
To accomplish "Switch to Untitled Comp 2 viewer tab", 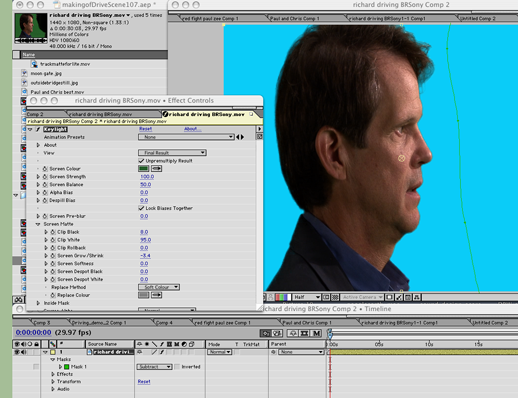I will [x=478, y=19].
